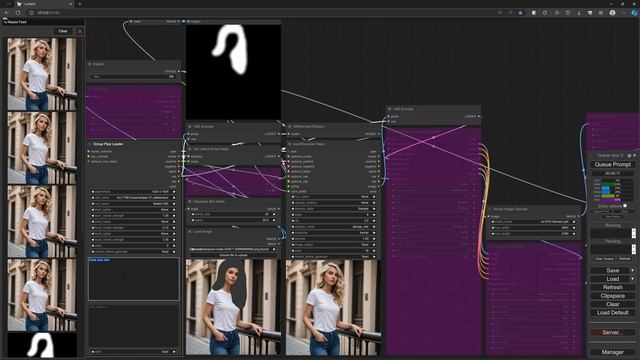The image size is (640, 360).
Task: Click choose file to upload button
Action: 233,255
